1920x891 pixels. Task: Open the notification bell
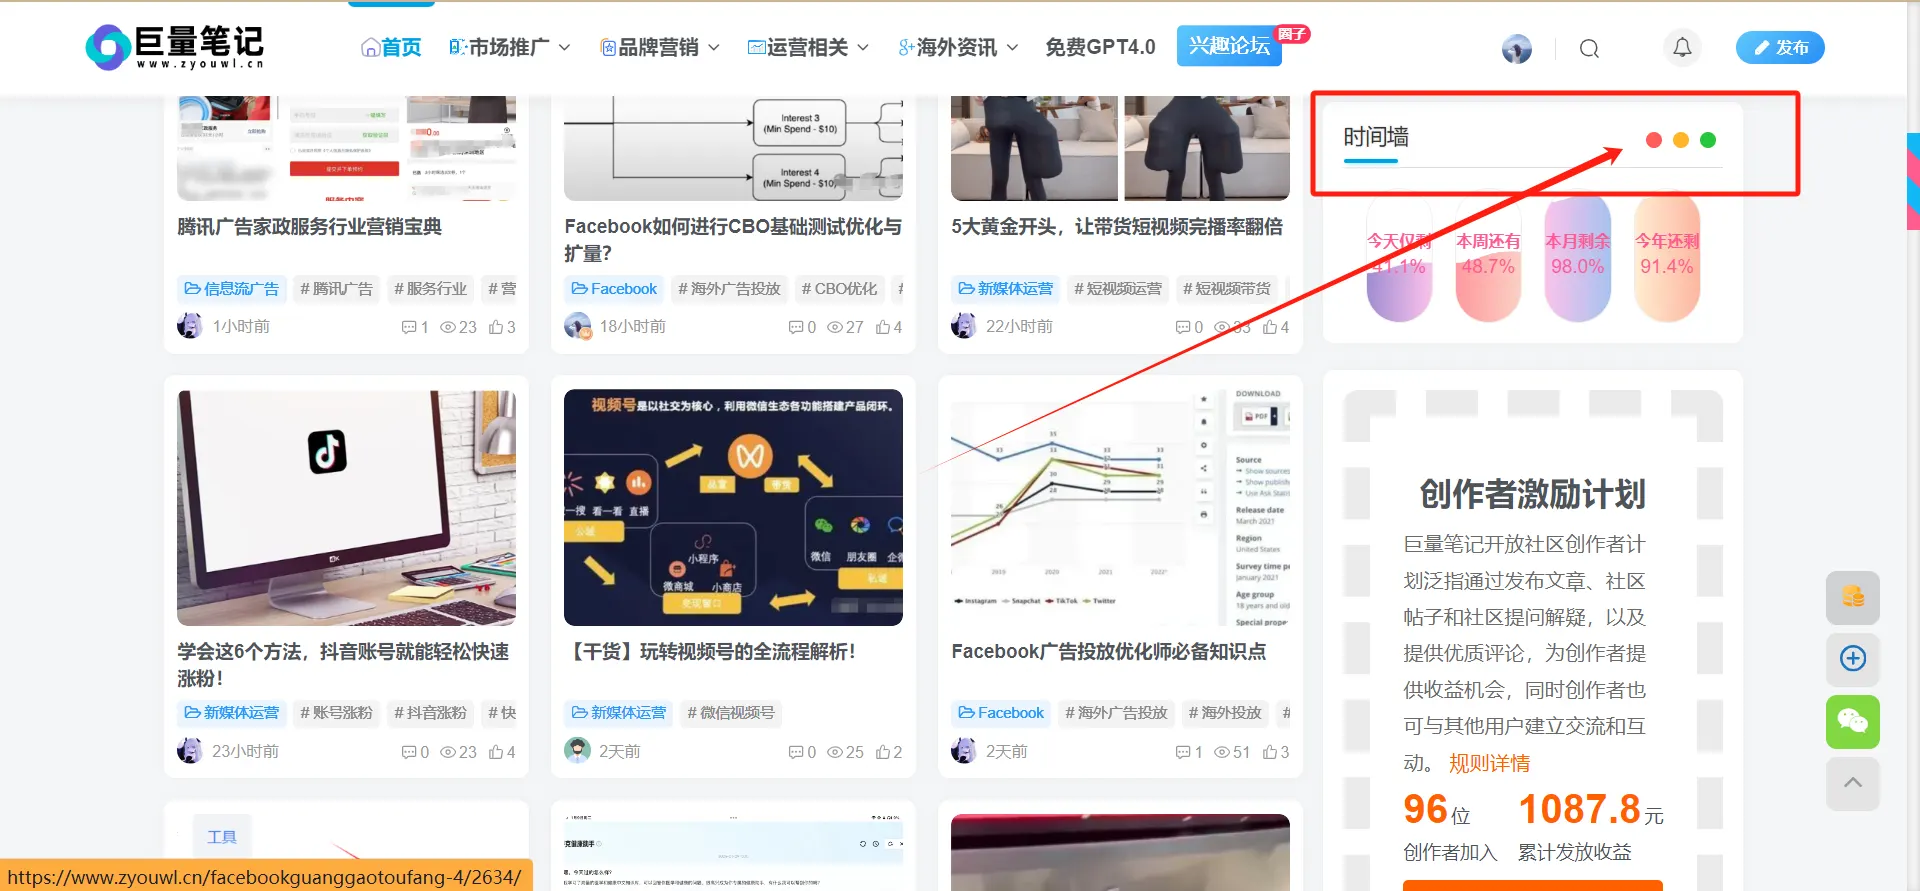pos(1683,47)
